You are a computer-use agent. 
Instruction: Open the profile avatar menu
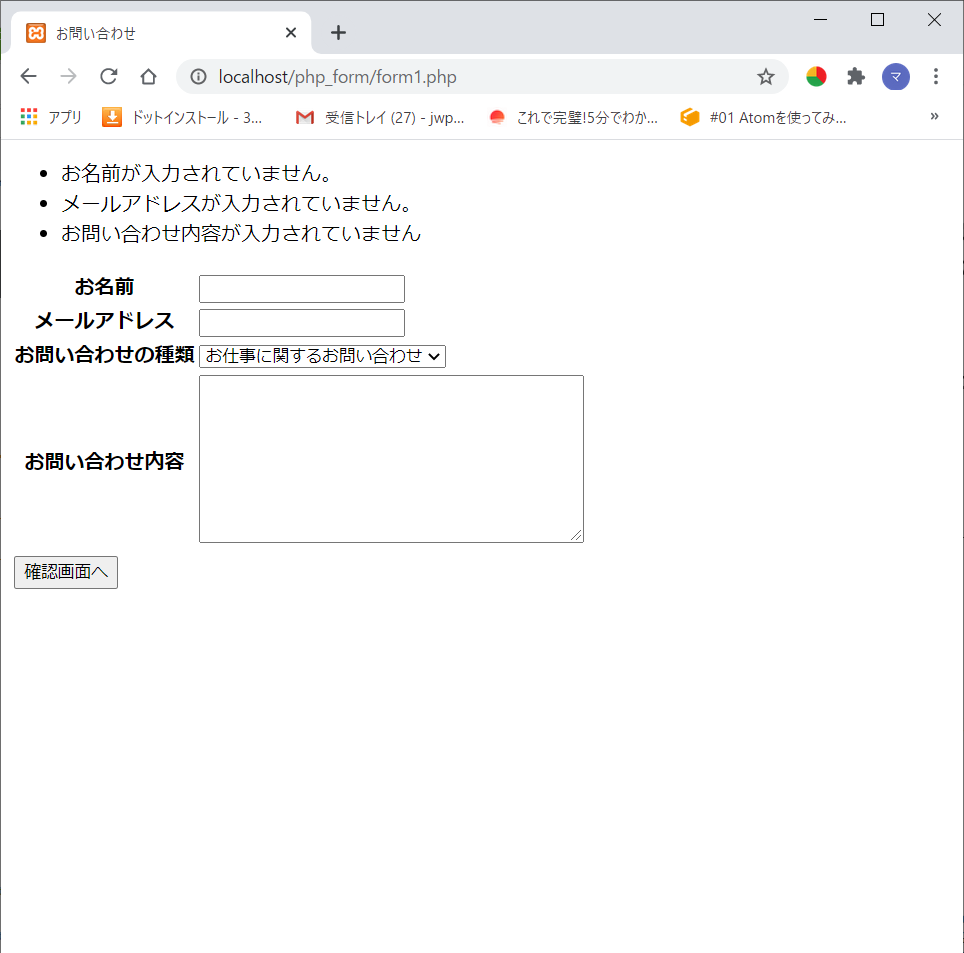click(x=896, y=76)
